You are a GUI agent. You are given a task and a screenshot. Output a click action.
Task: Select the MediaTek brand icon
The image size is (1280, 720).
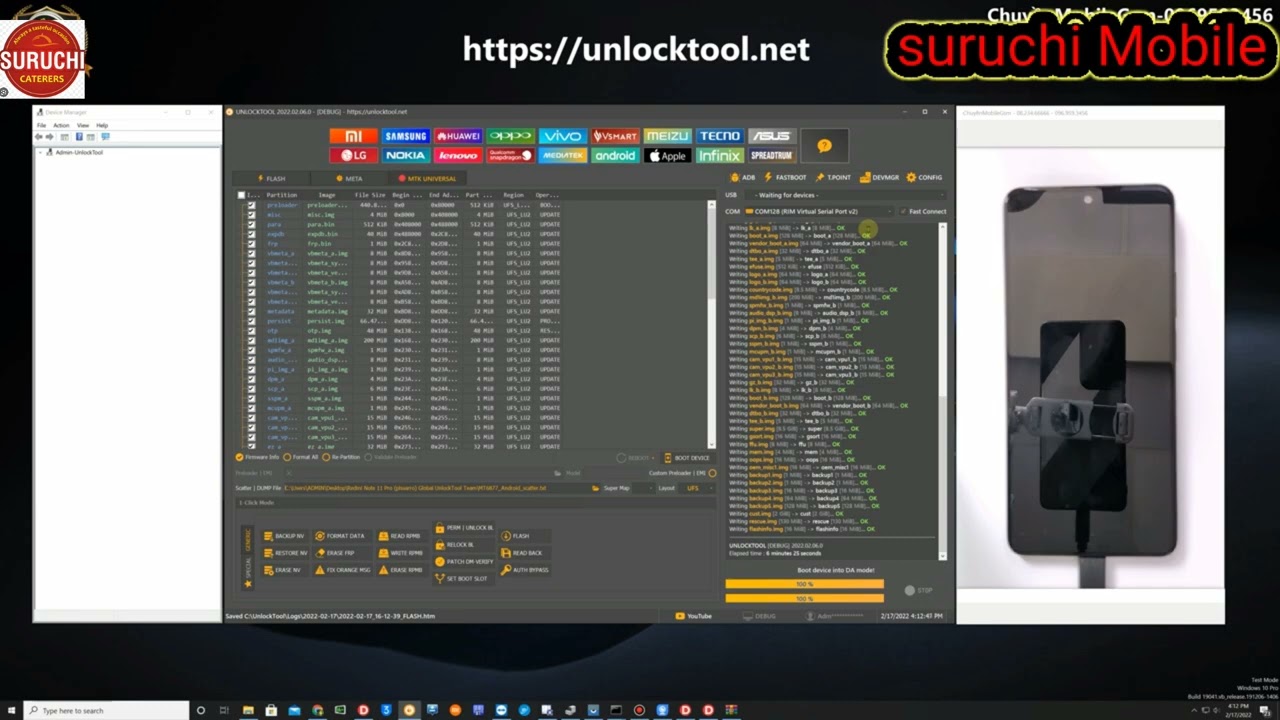click(562, 155)
